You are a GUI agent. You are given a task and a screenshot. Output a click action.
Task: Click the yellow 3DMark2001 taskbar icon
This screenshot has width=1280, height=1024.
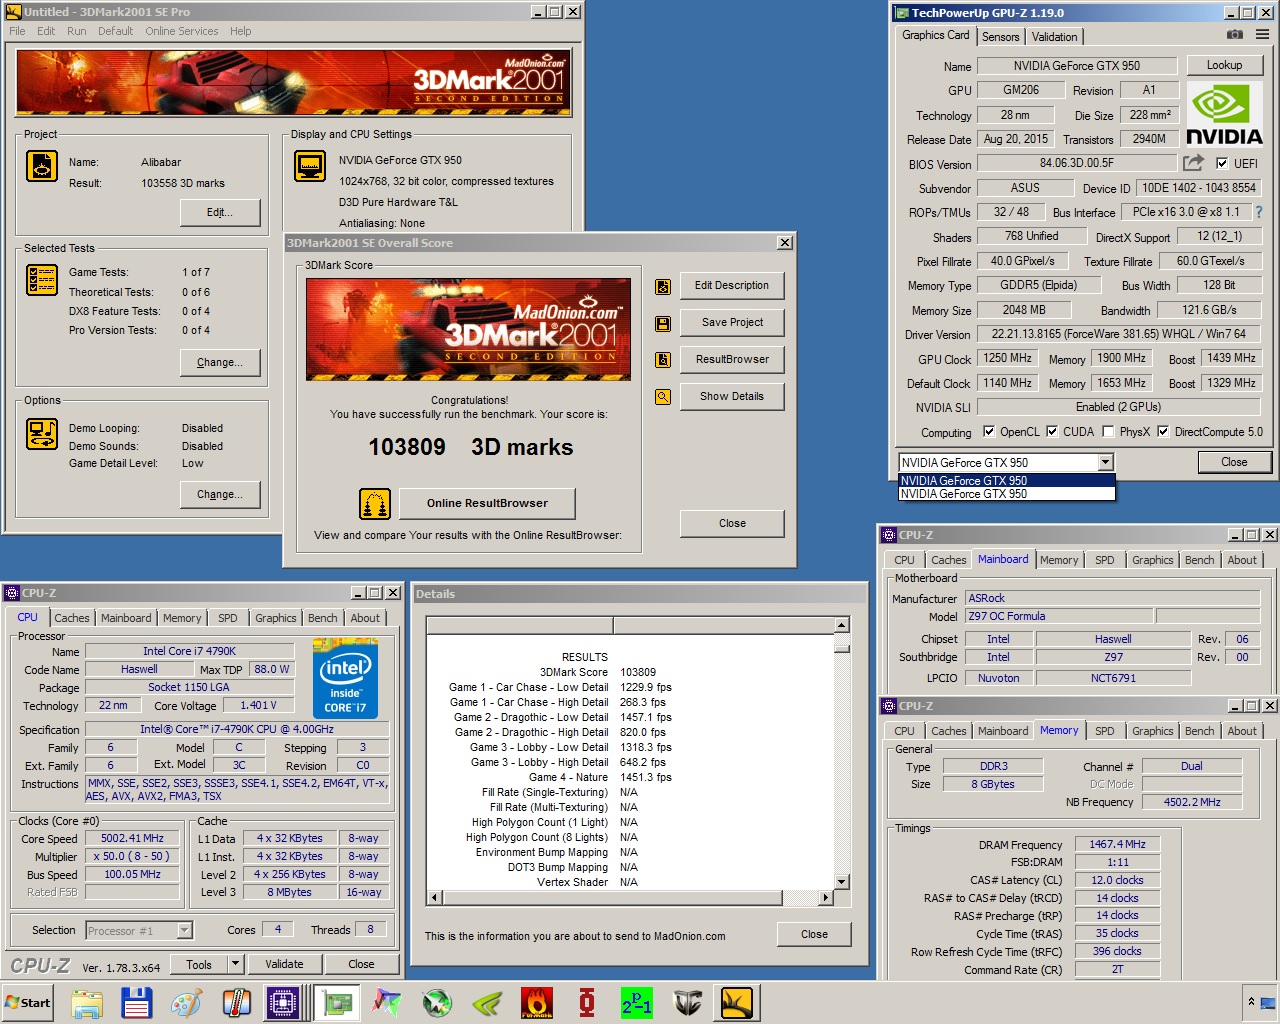[x=737, y=1003]
